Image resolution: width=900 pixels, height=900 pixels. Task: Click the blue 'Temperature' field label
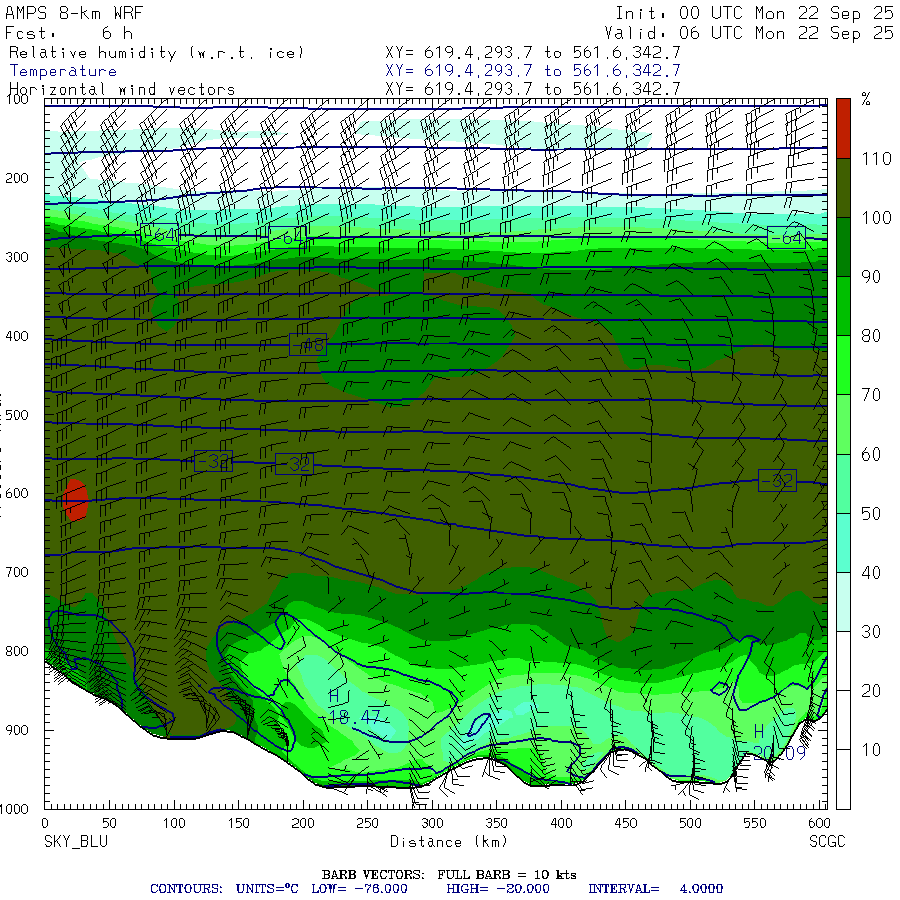[63, 71]
